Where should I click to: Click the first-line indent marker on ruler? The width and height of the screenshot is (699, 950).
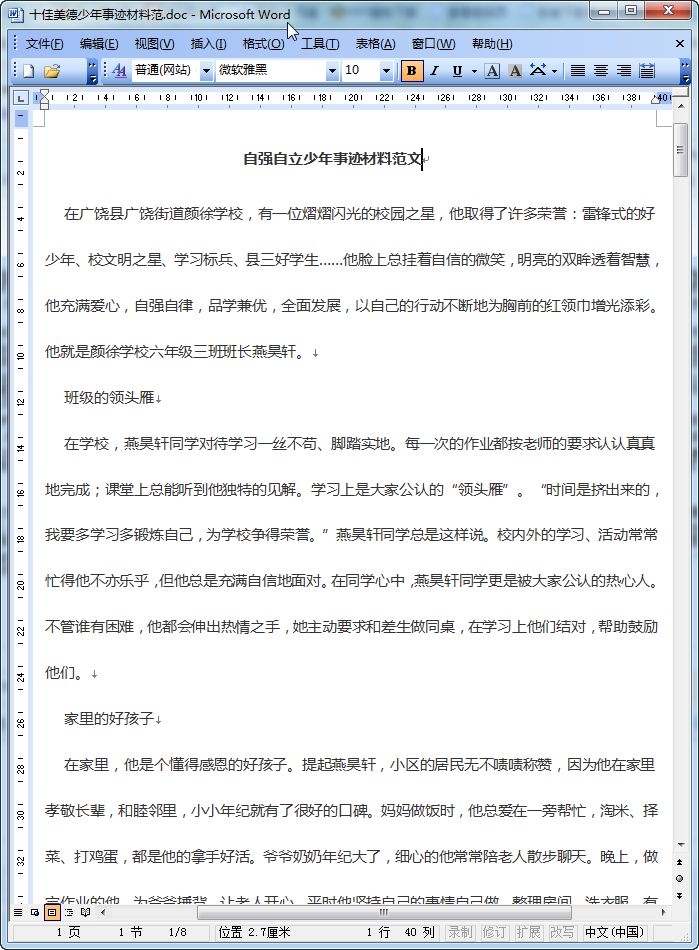tap(44, 95)
